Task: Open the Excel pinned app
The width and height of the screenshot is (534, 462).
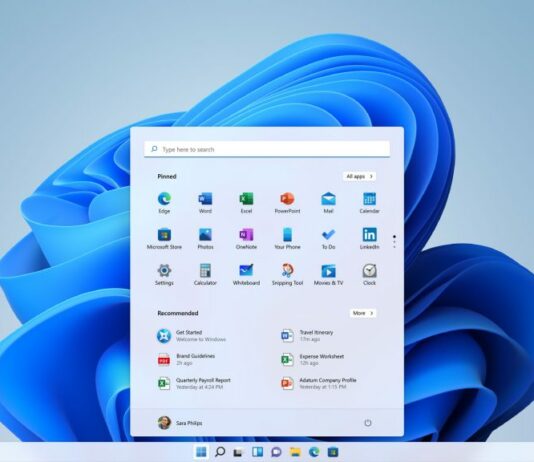Action: 246,203
